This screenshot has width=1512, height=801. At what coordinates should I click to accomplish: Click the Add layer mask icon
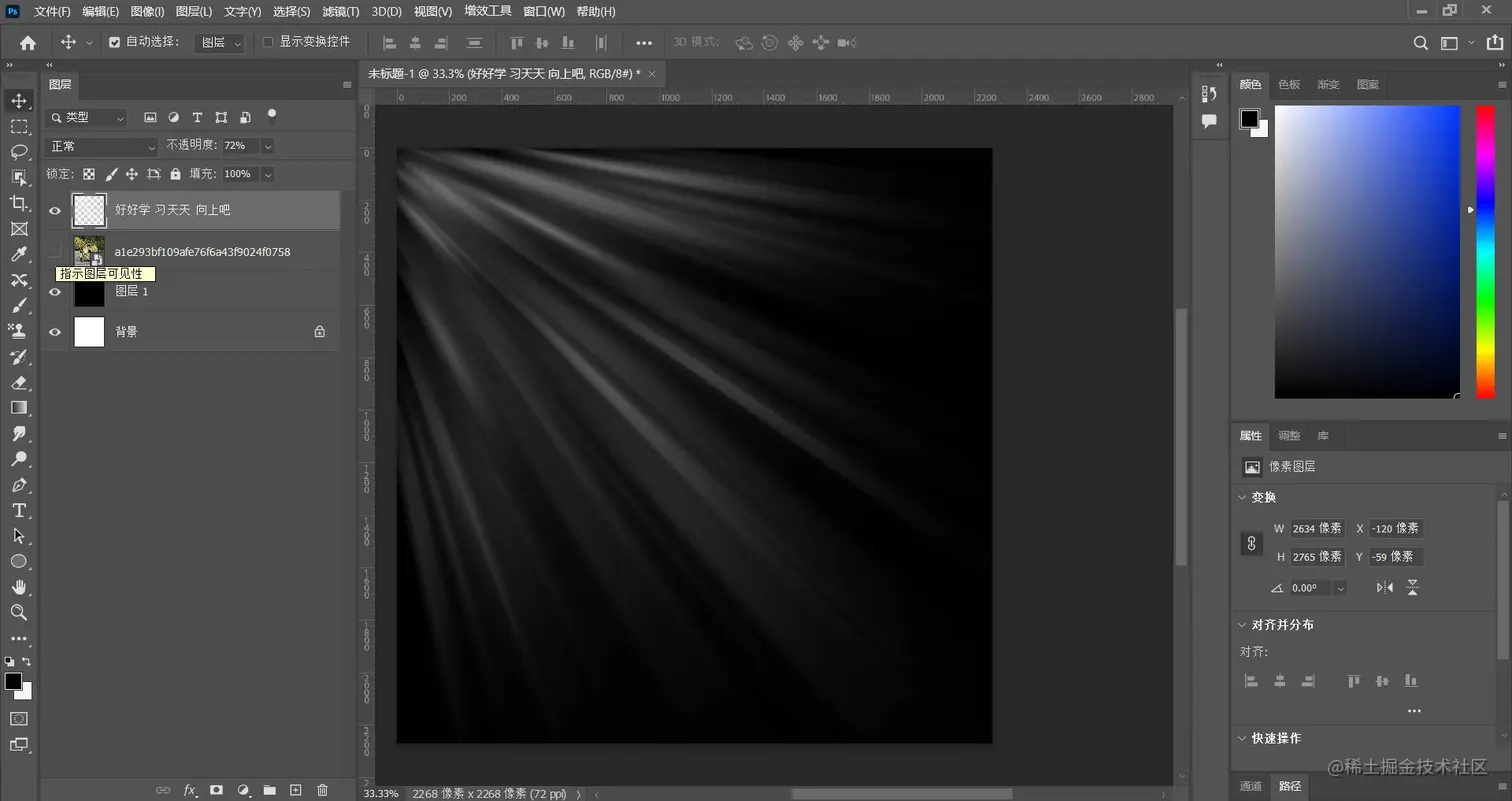pyautogui.click(x=215, y=790)
